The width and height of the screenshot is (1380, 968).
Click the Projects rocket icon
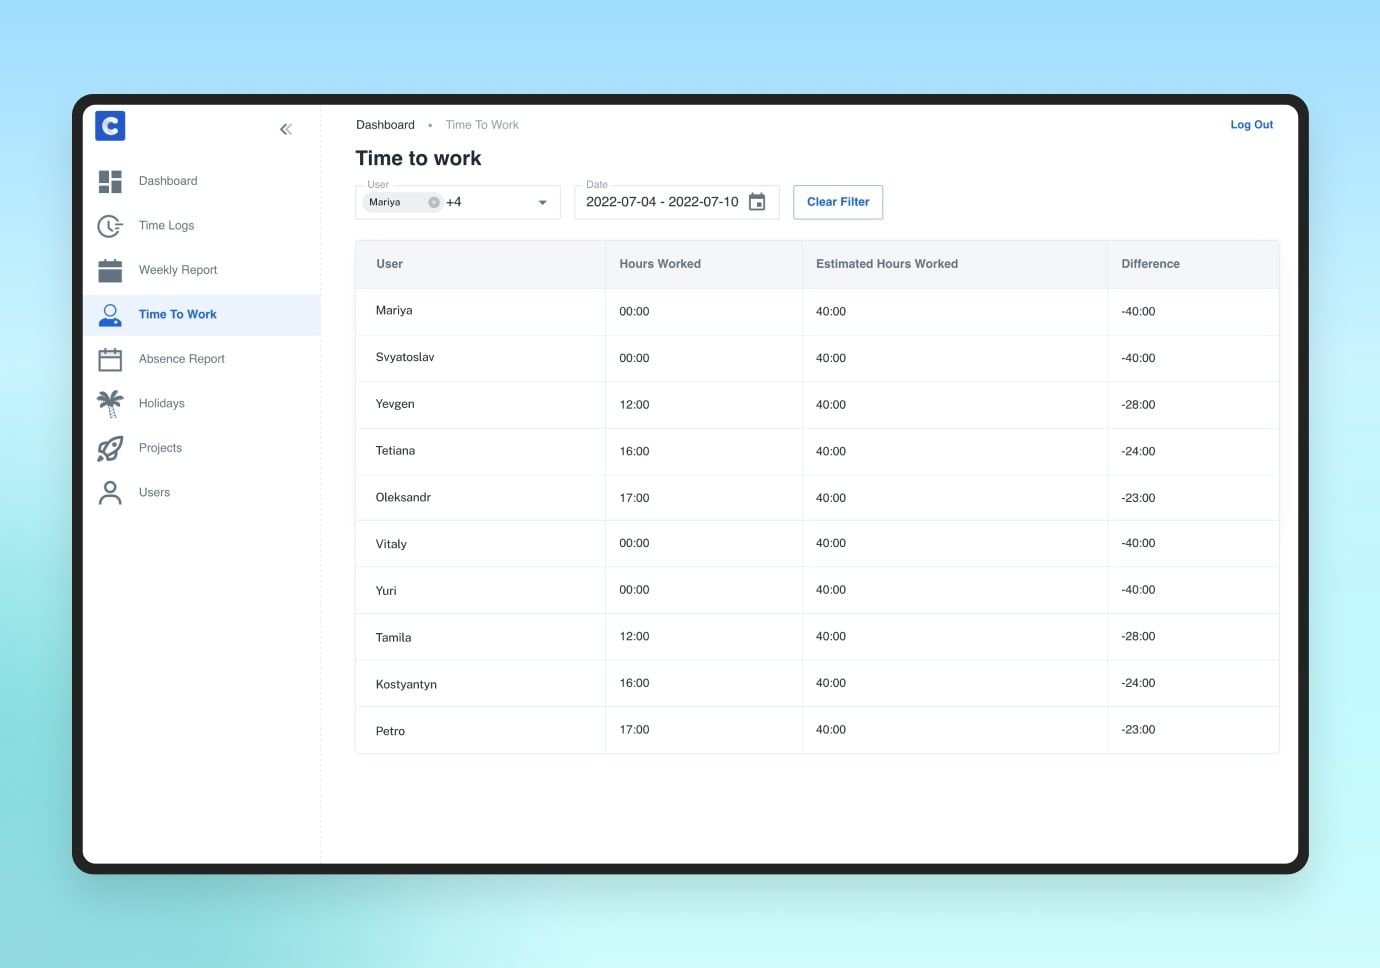110,448
